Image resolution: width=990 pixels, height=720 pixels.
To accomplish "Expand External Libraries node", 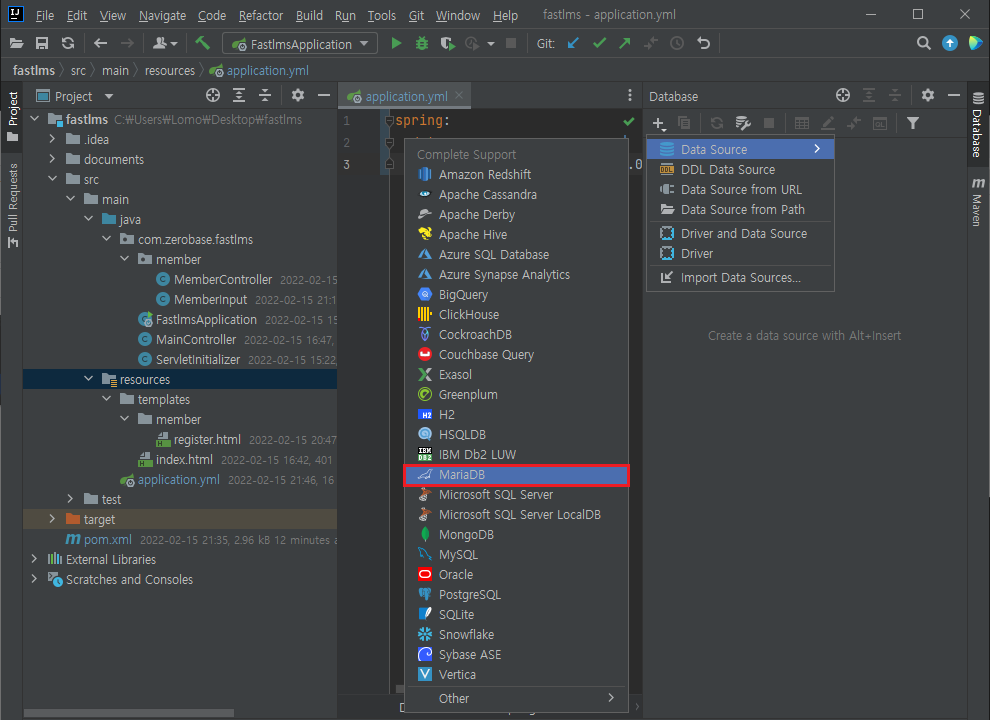I will click(35, 559).
